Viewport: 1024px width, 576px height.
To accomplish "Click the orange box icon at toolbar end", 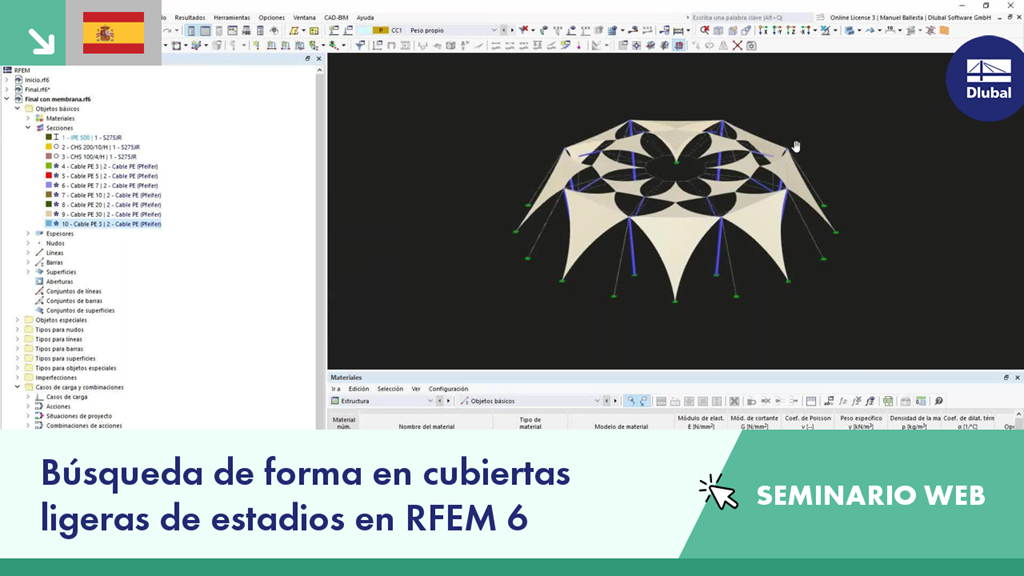I will click(944, 30).
